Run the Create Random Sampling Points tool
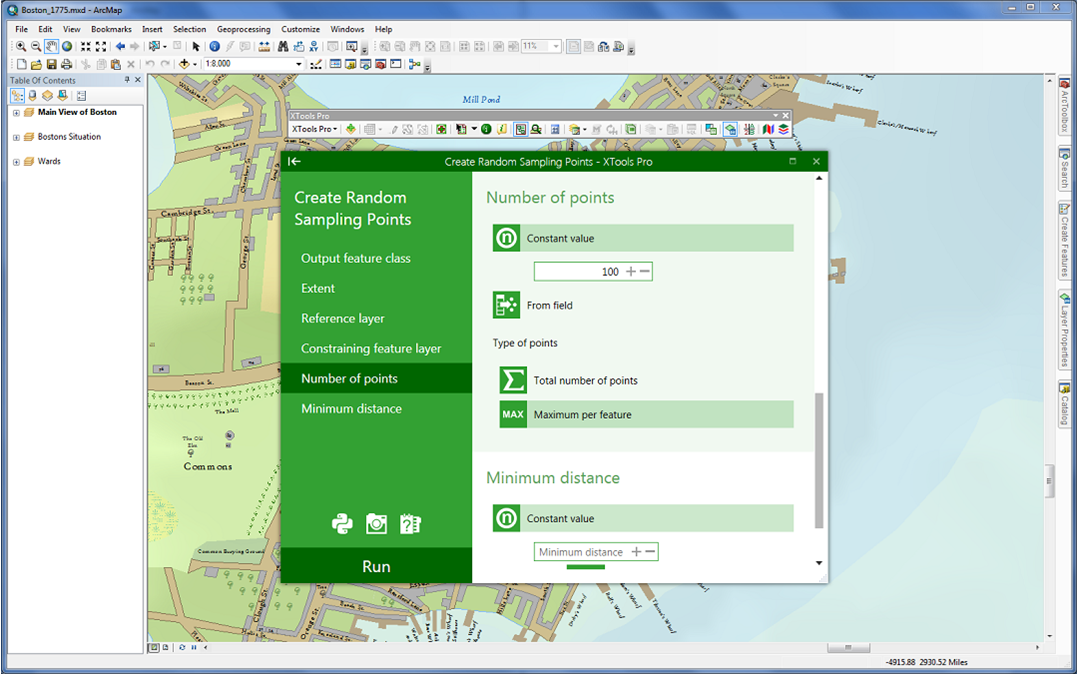Image resolution: width=1078 pixels, height=674 pixels. click(376, 566)
